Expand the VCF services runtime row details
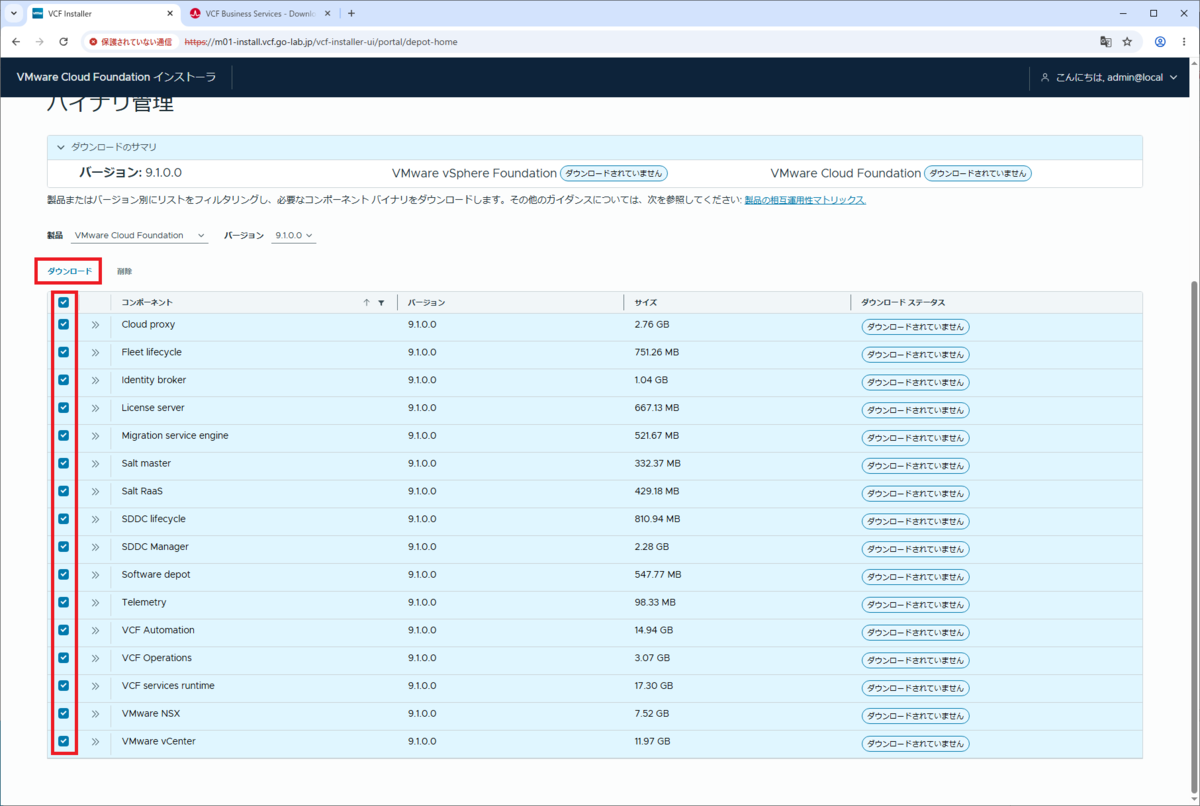 coord(96,686)
